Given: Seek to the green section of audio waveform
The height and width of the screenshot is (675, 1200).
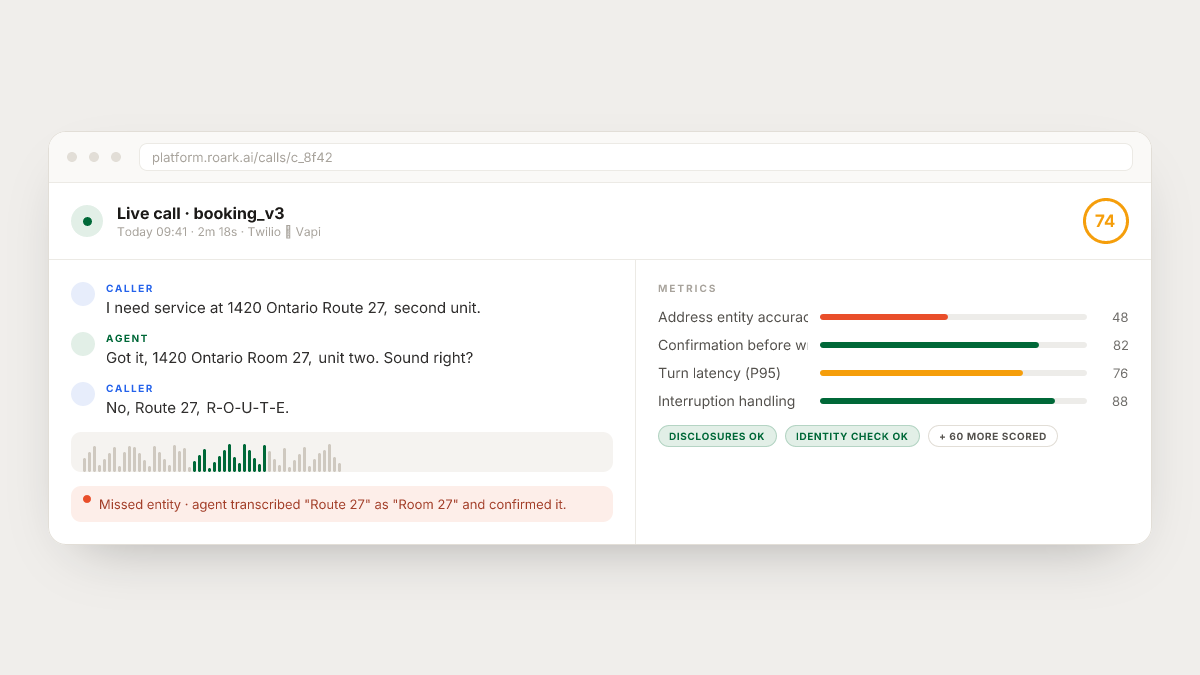Looking at the screenshot, I should [230, 458].
